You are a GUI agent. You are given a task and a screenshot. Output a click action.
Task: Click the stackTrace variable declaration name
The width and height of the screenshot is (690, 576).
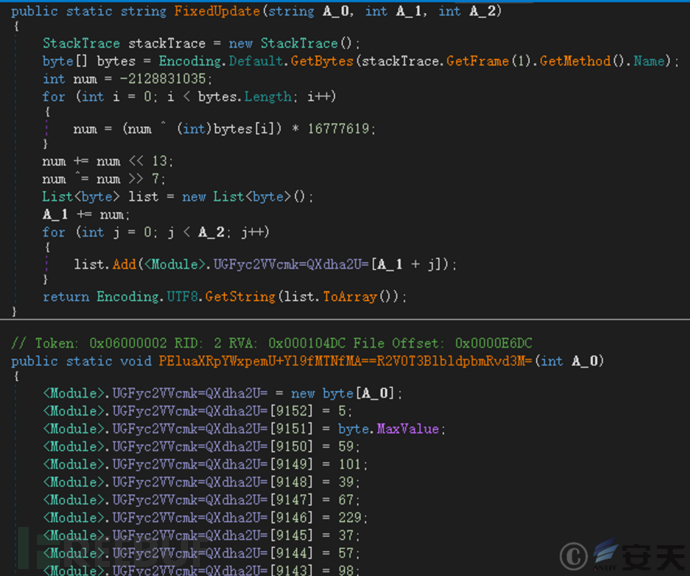[x=167, y=43]
